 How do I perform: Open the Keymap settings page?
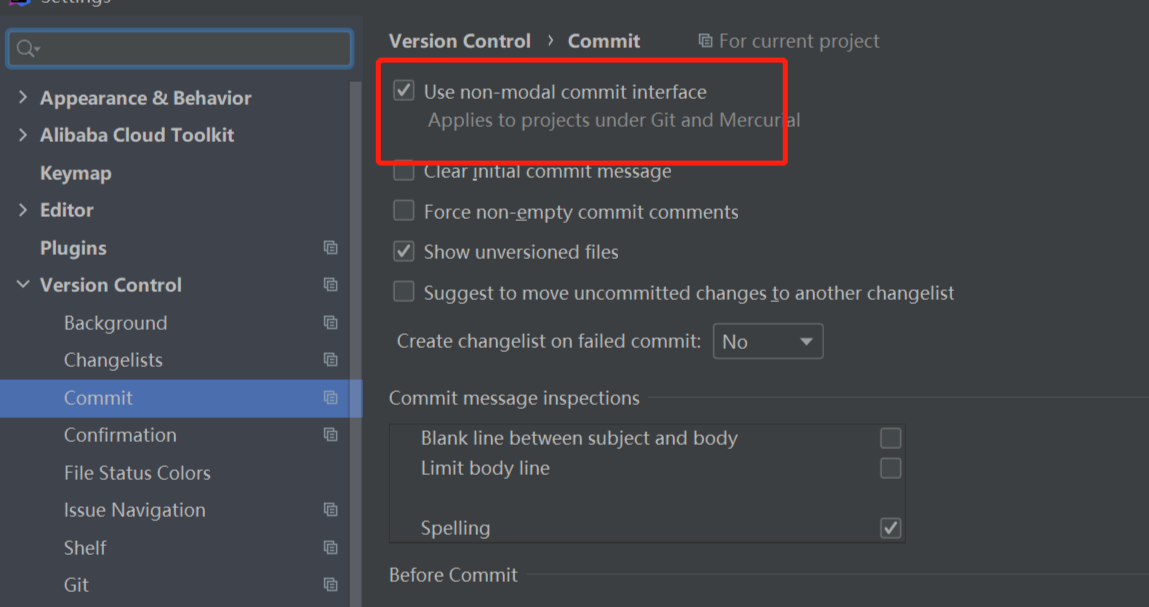pos(75,173)
